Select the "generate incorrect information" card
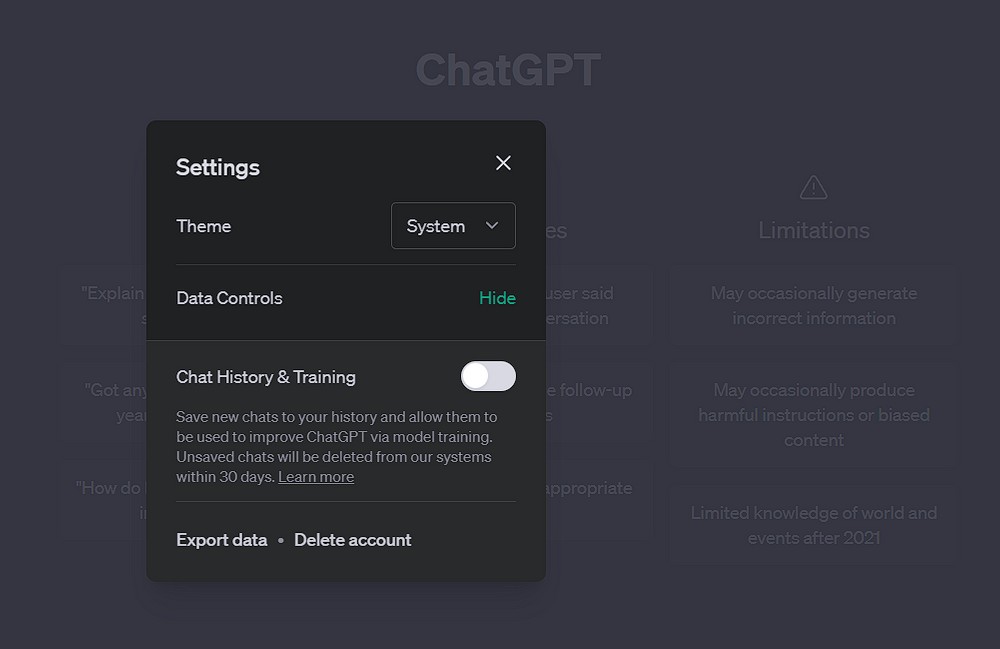 click(x=814, y=306)
